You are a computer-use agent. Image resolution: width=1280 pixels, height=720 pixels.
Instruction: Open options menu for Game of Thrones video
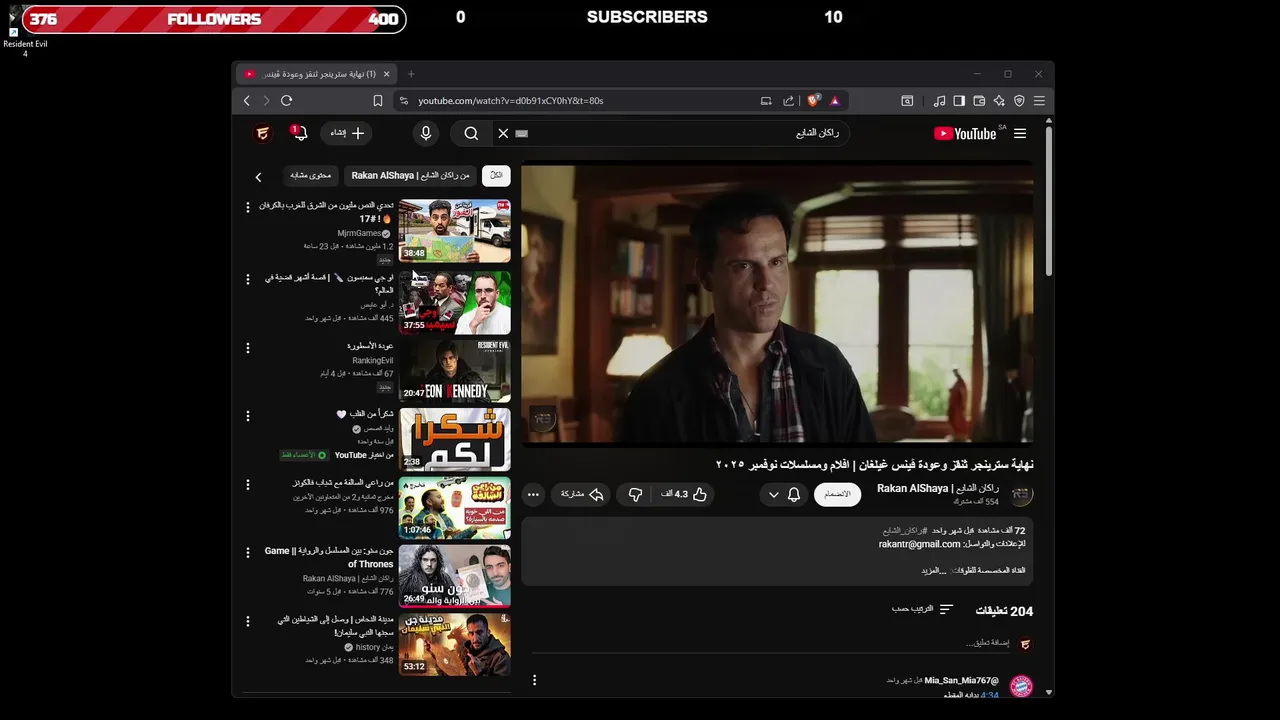[x=248, y=553]
